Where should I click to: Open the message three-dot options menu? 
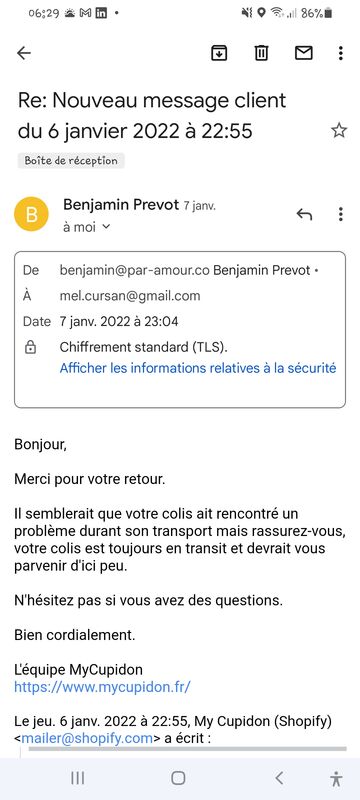tap(341, 214)
